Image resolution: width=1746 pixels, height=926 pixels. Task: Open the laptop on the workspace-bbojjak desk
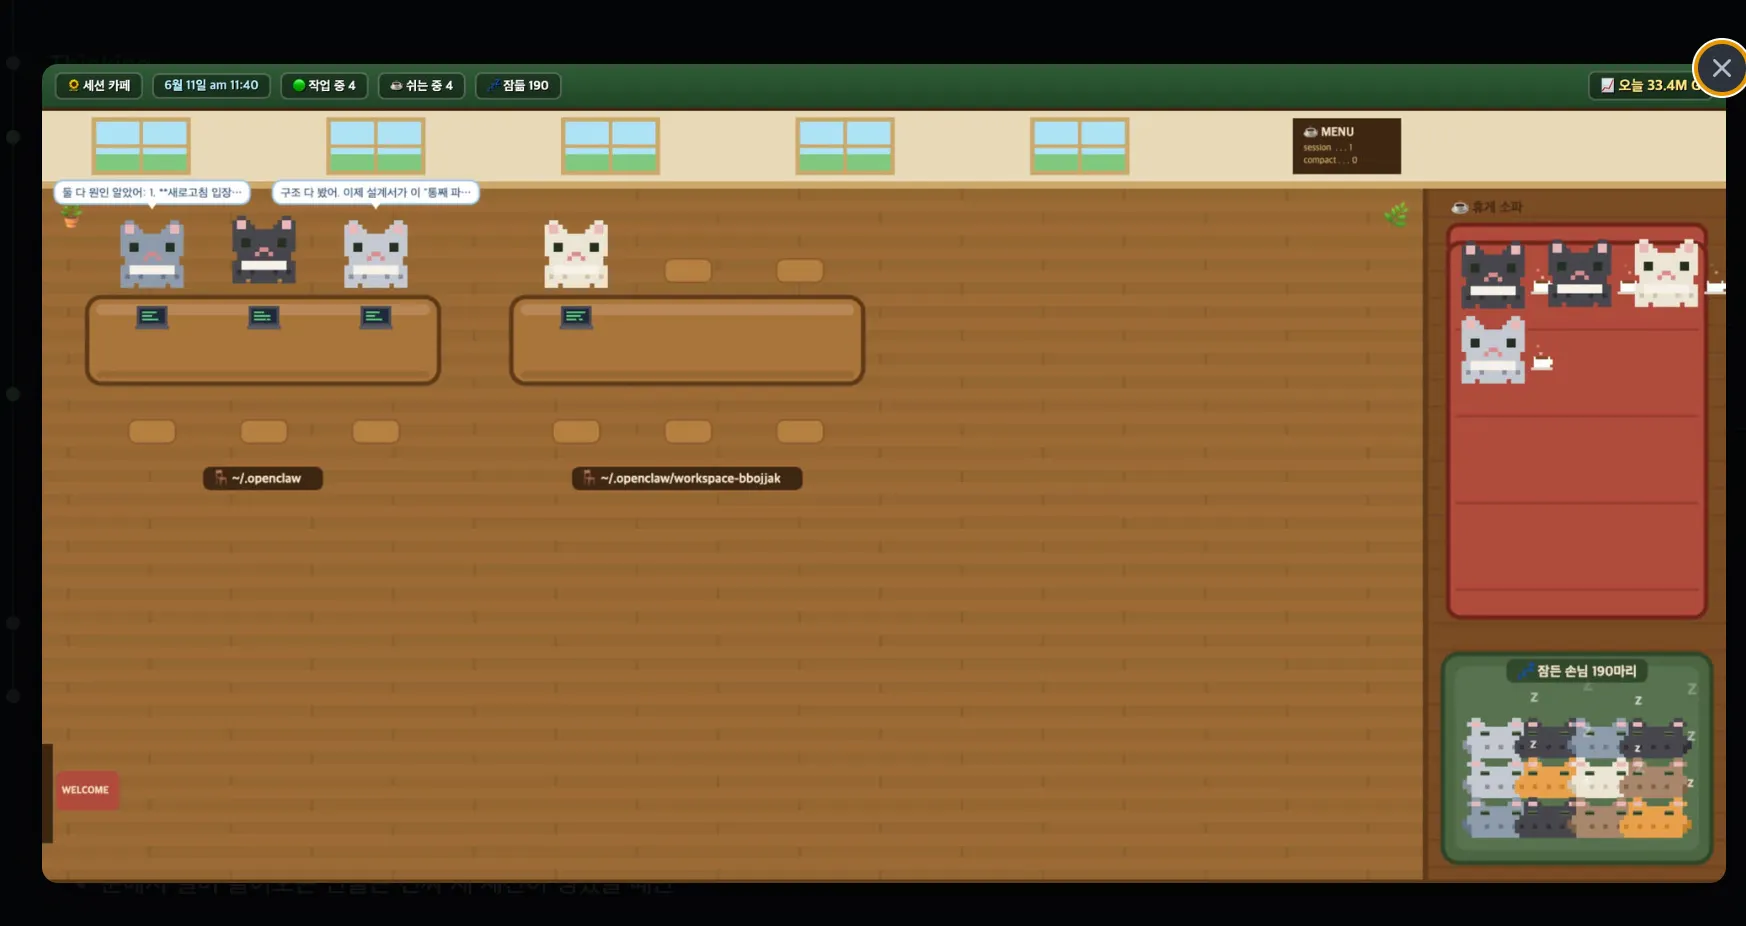576,317
